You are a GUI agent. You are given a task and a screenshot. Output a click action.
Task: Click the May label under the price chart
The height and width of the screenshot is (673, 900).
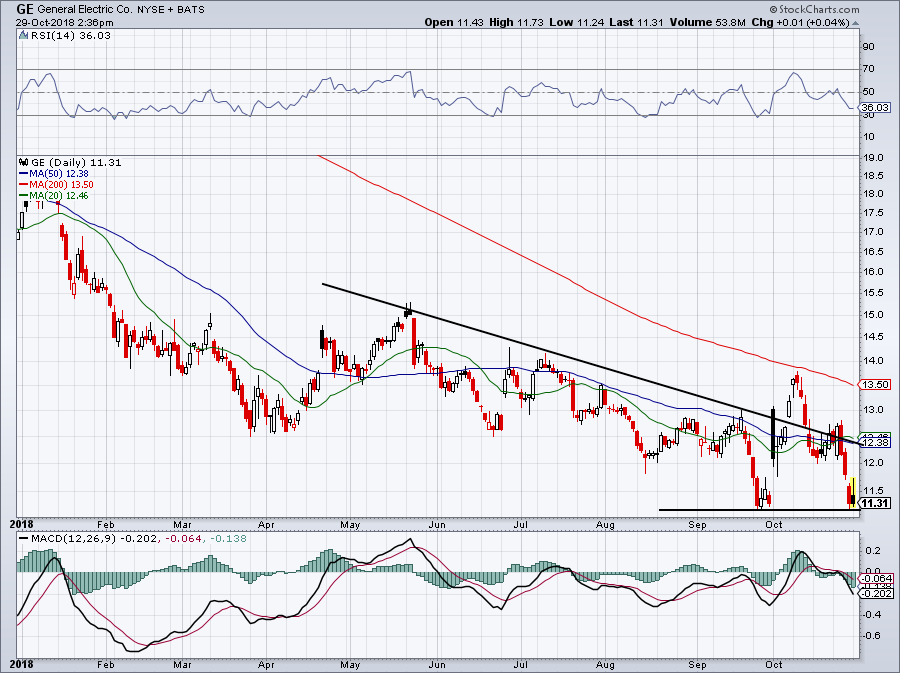click(350, 524)
